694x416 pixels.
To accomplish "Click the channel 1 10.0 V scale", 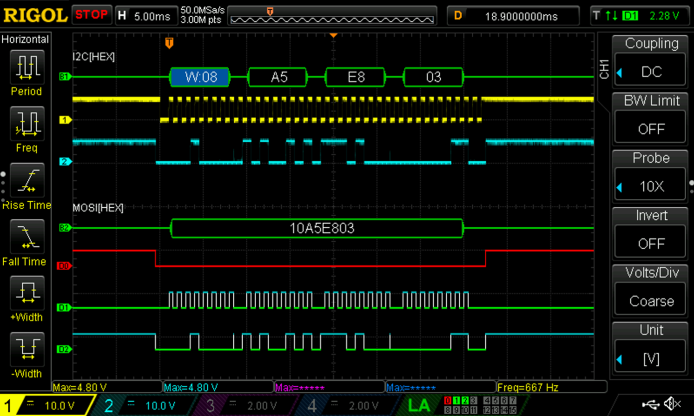I will (x=59, y=406).
